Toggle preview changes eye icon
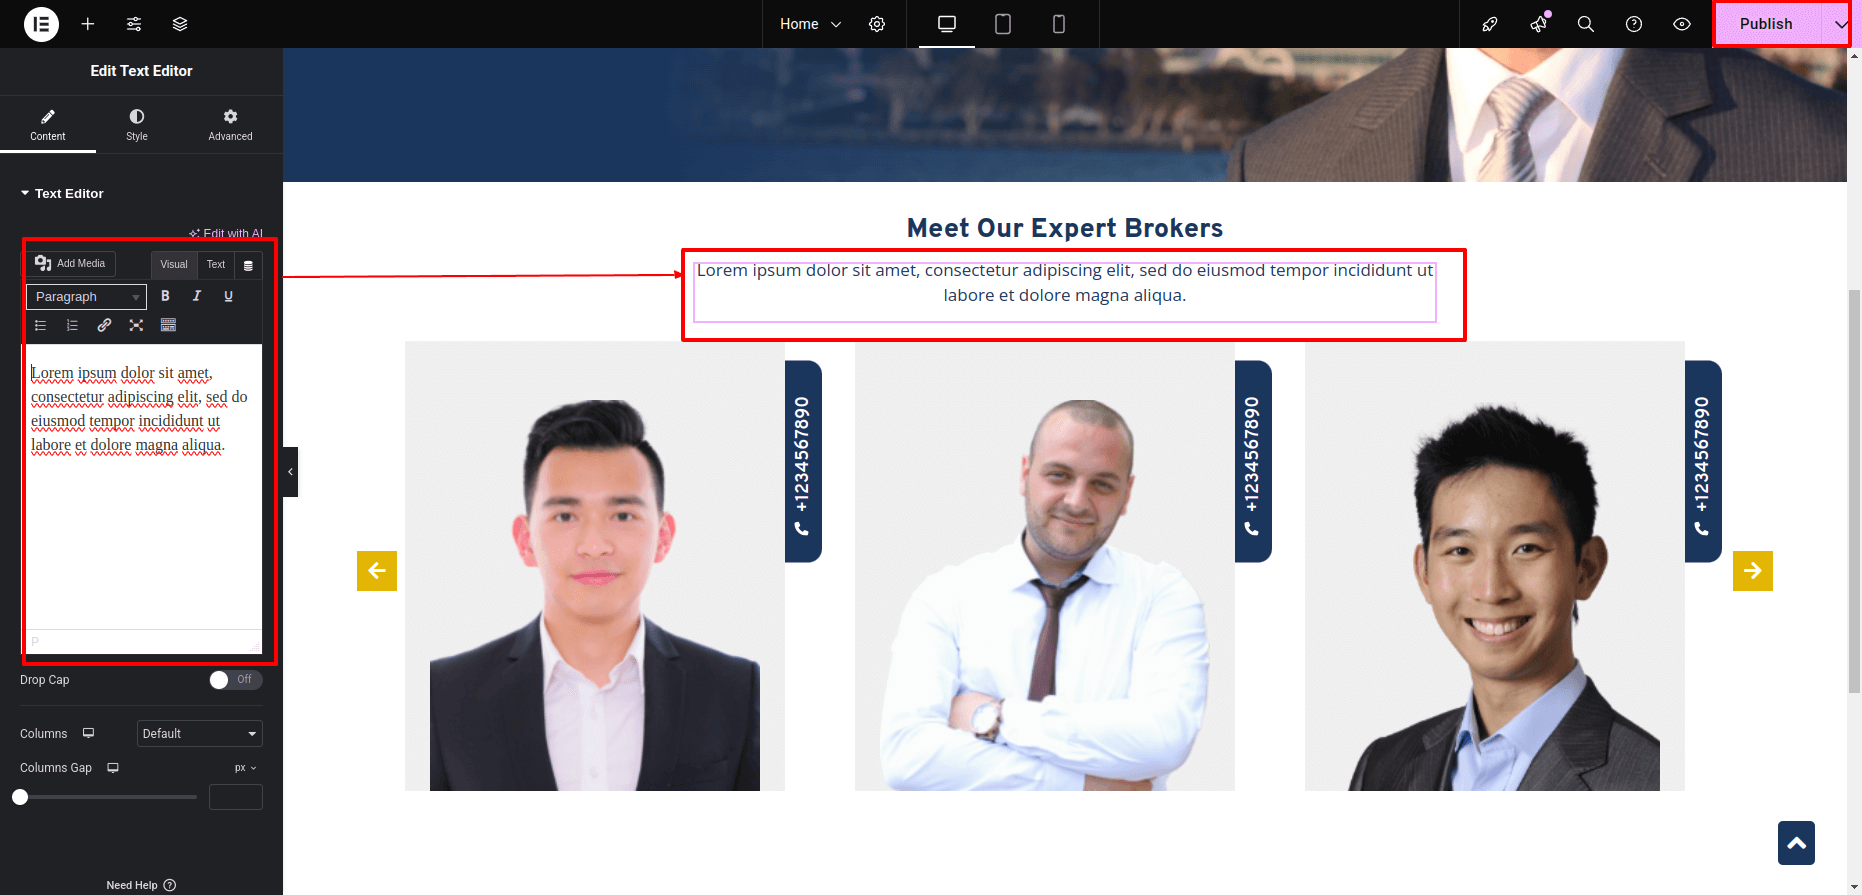The image size is (1862, 895). click(1682, 24)
